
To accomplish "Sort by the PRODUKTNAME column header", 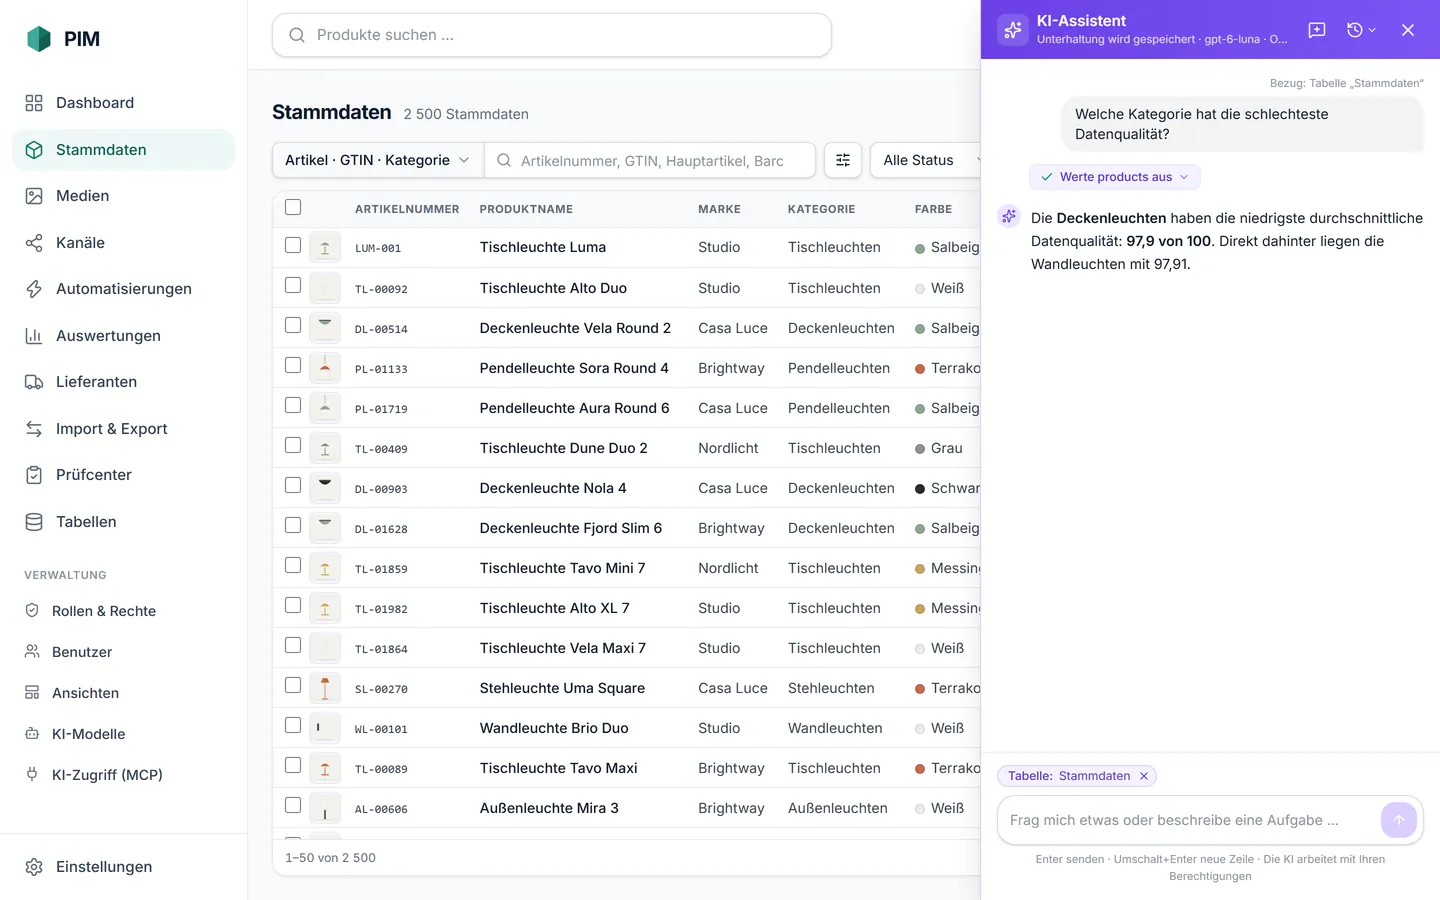I will (526, 209).
